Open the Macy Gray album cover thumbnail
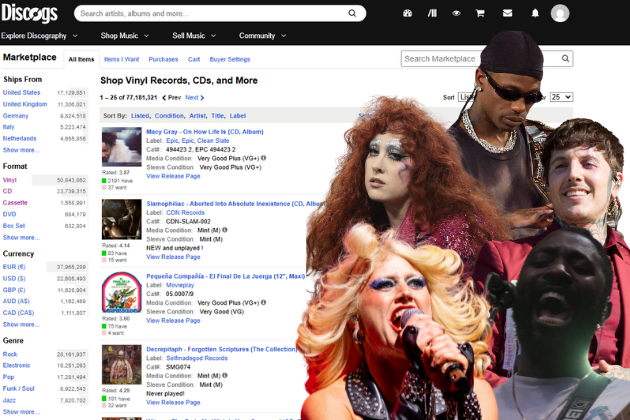The width and height of the screenshot is (630, 420). click(121, 146)
